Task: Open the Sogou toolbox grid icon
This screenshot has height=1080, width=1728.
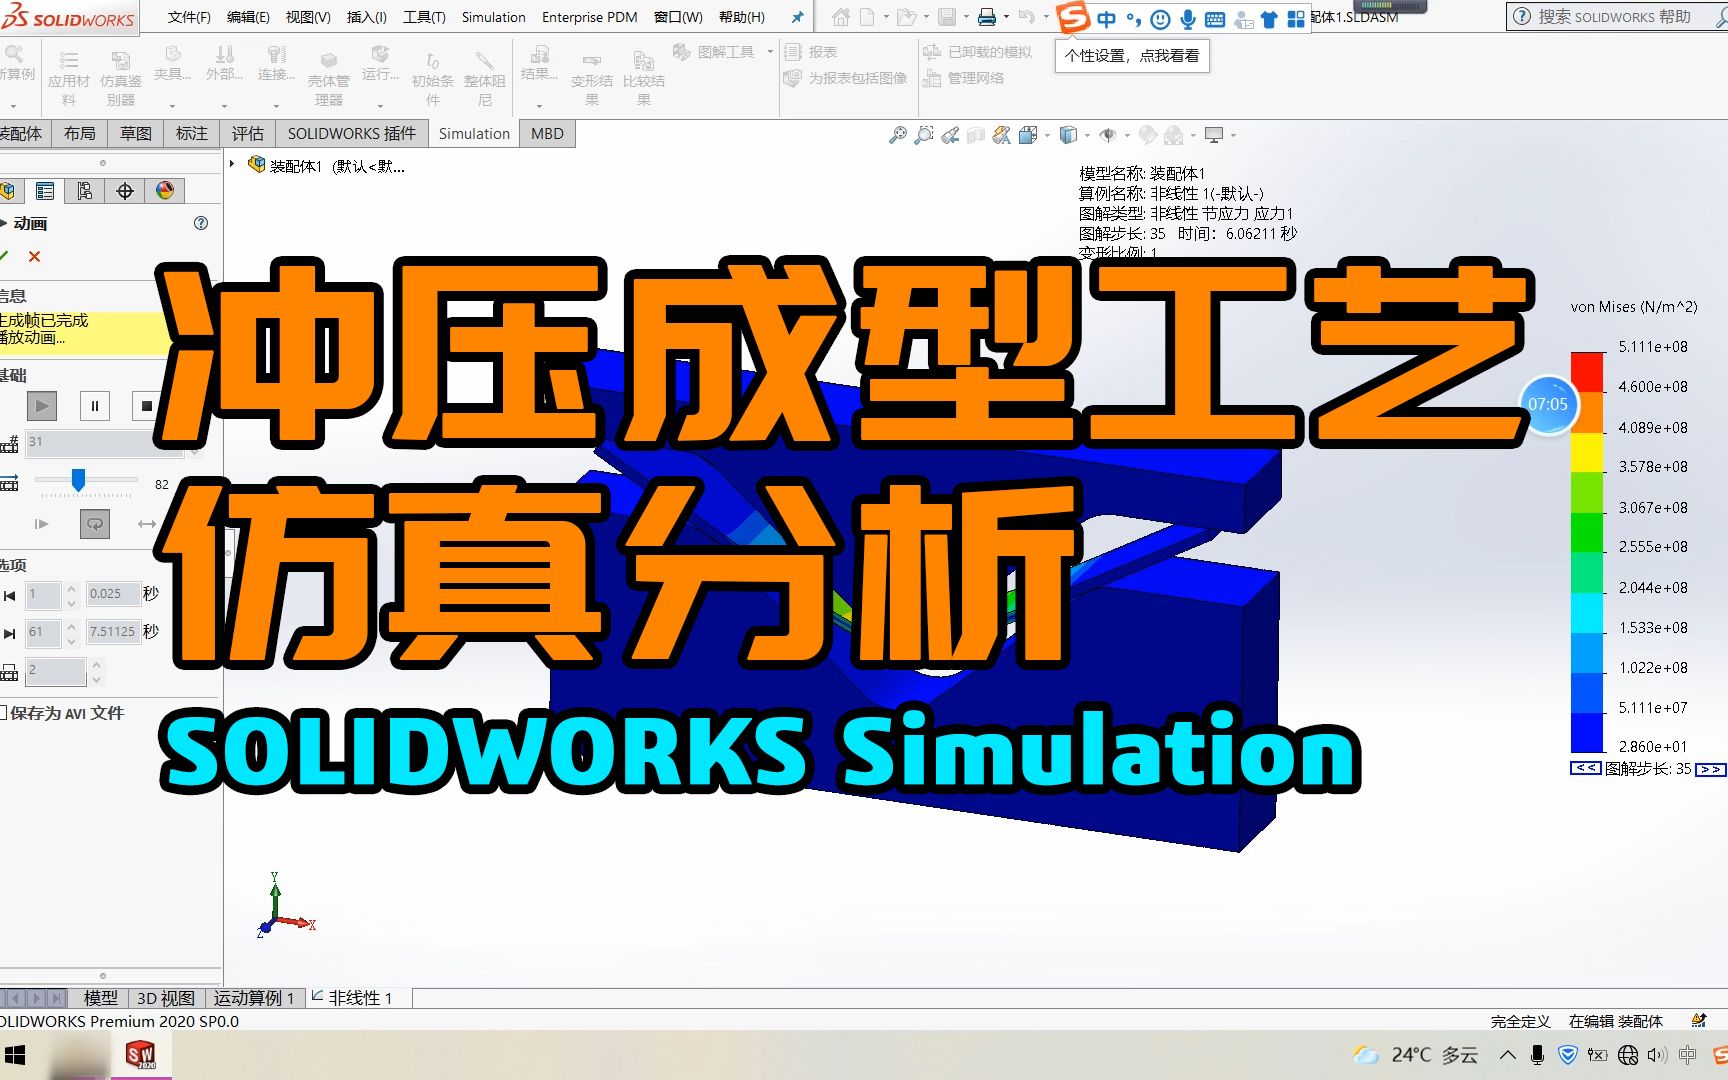Action: [x=1295, y=19]
